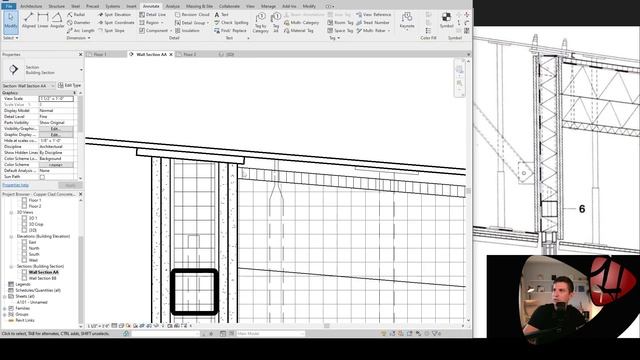This screenshot has height=360, width=640.
Task: Place a Spot Coordinate
Action: click(x=116, y=22)
